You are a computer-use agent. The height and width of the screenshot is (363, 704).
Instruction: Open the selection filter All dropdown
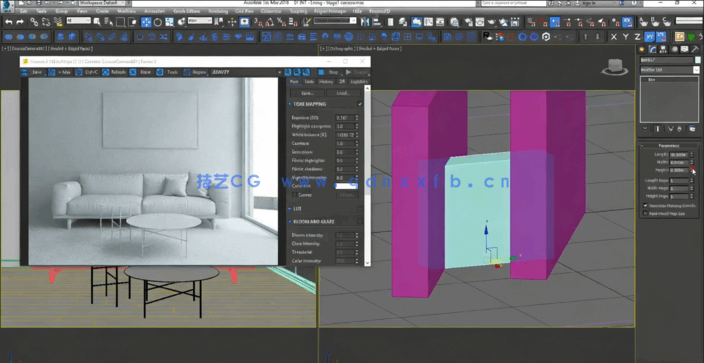coord(79,21)
